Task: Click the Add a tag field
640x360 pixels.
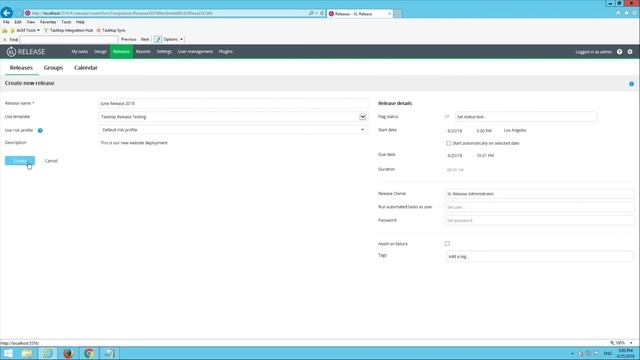Action: [x=539, y=257]
